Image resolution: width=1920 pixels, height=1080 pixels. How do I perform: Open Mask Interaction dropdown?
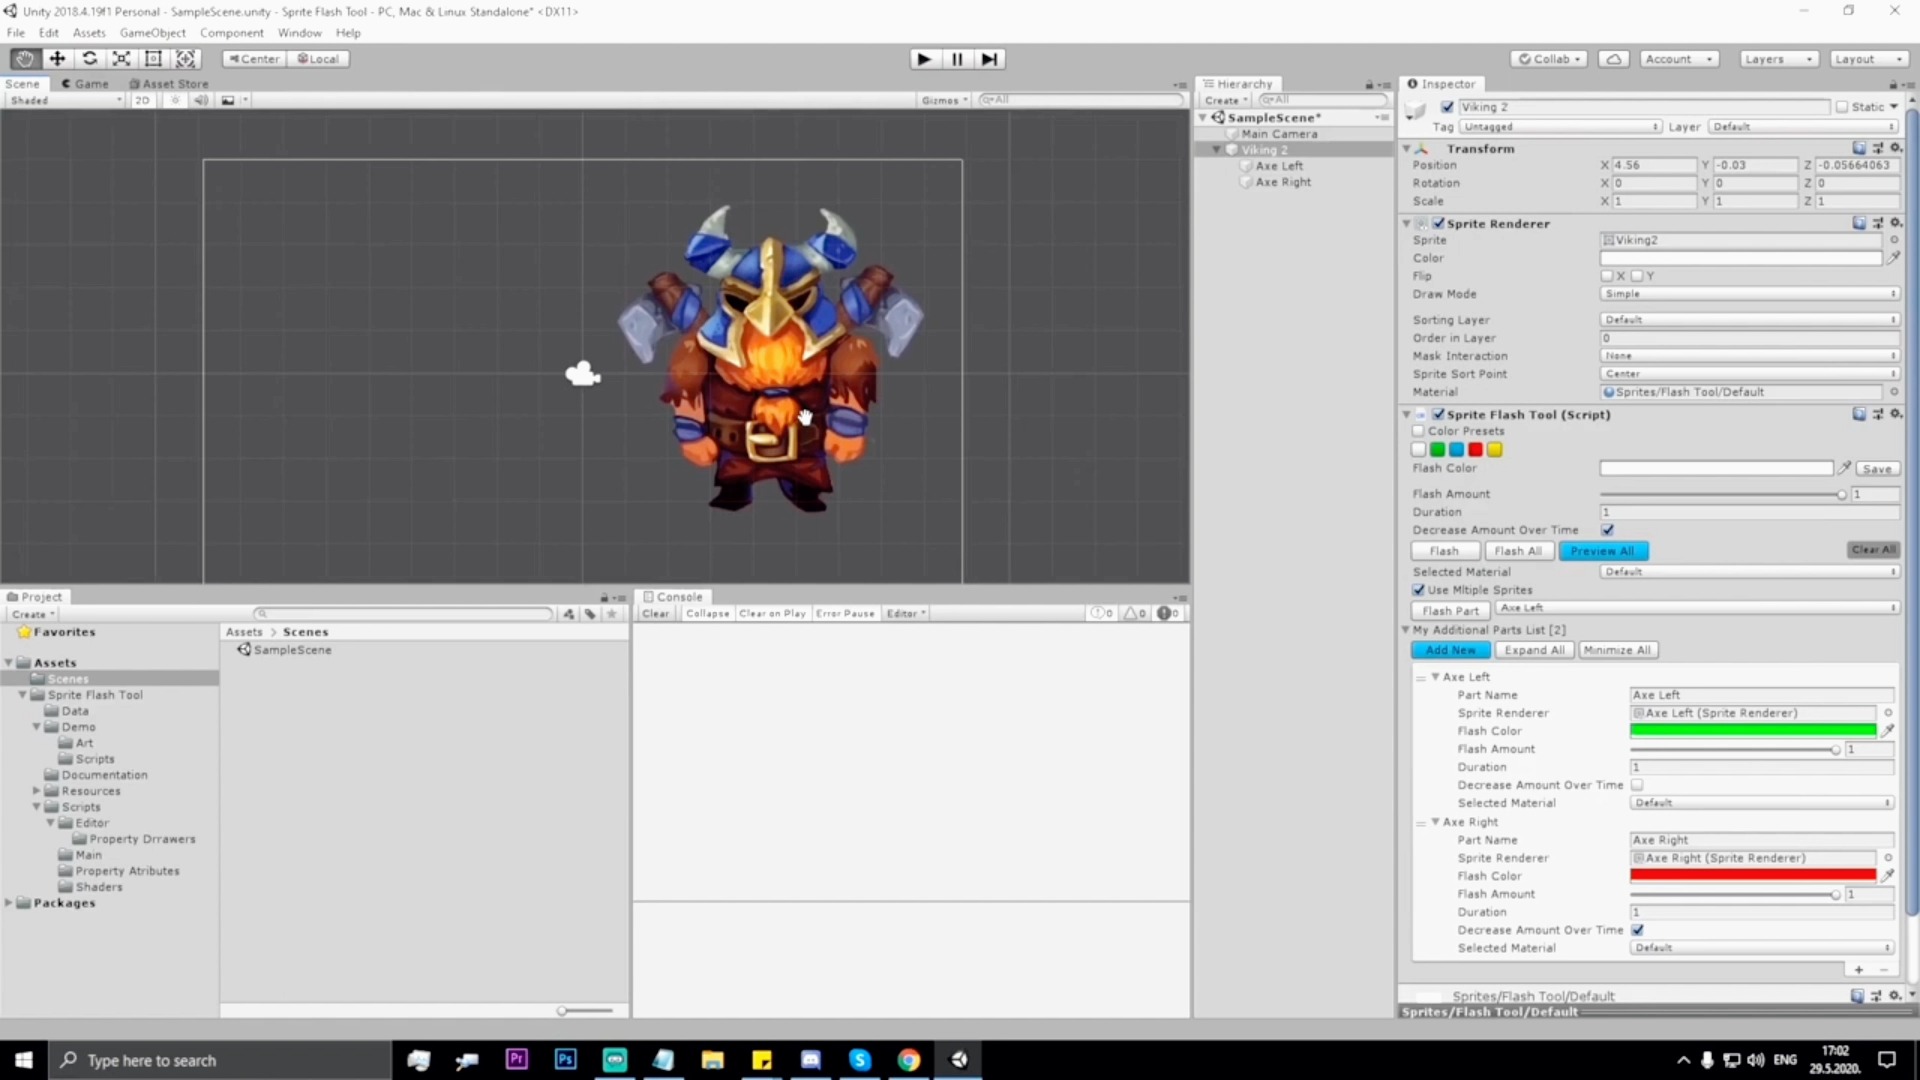(x=1749, y=356)
